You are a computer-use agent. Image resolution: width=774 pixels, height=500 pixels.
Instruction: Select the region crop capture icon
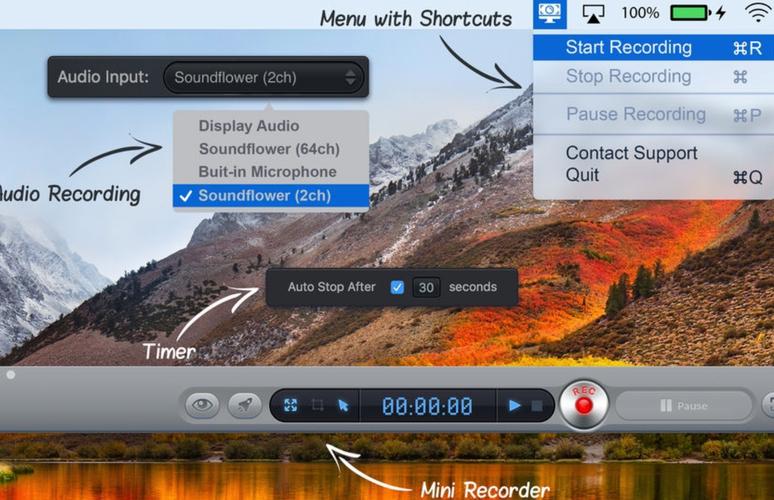pos(317,405)
